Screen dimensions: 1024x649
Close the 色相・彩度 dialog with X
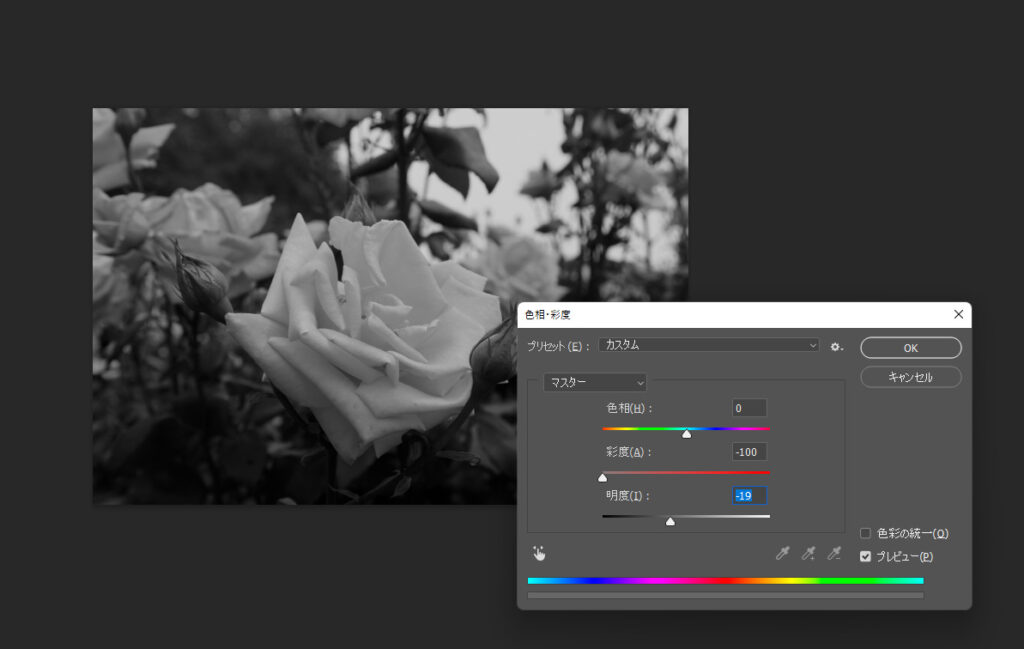click(958, 314)
